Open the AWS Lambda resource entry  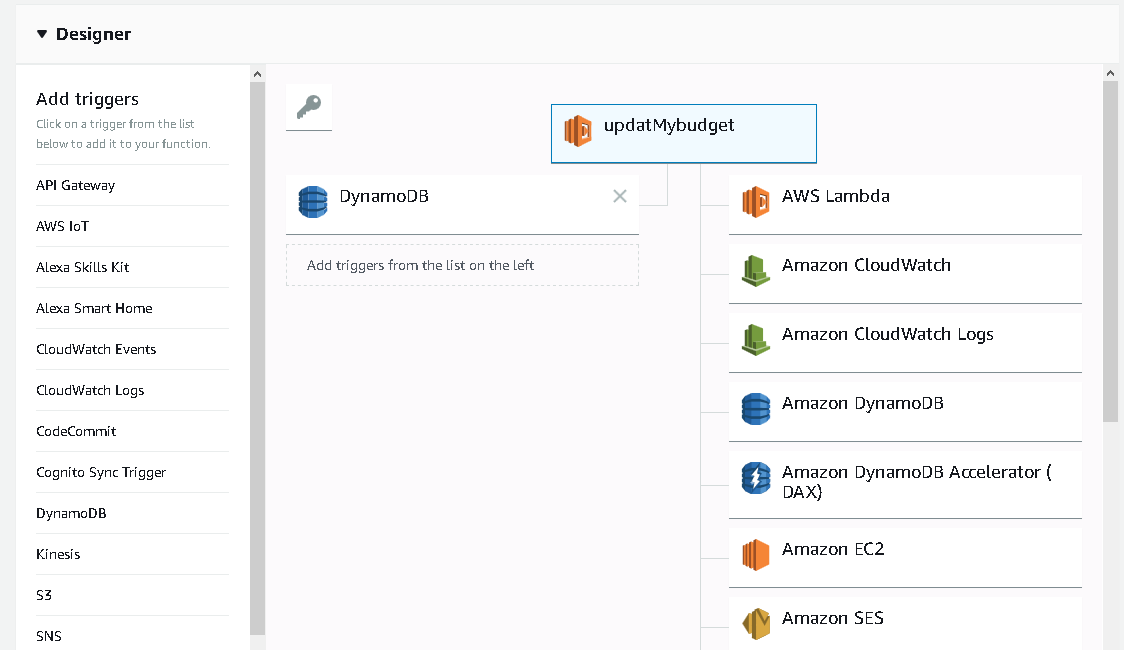point(905,204)
